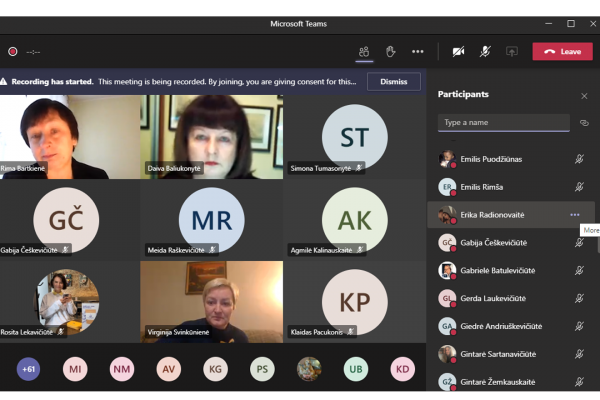Click Daiva Baliukonytė's video tile
600x400 pixels.
(212, 137)
